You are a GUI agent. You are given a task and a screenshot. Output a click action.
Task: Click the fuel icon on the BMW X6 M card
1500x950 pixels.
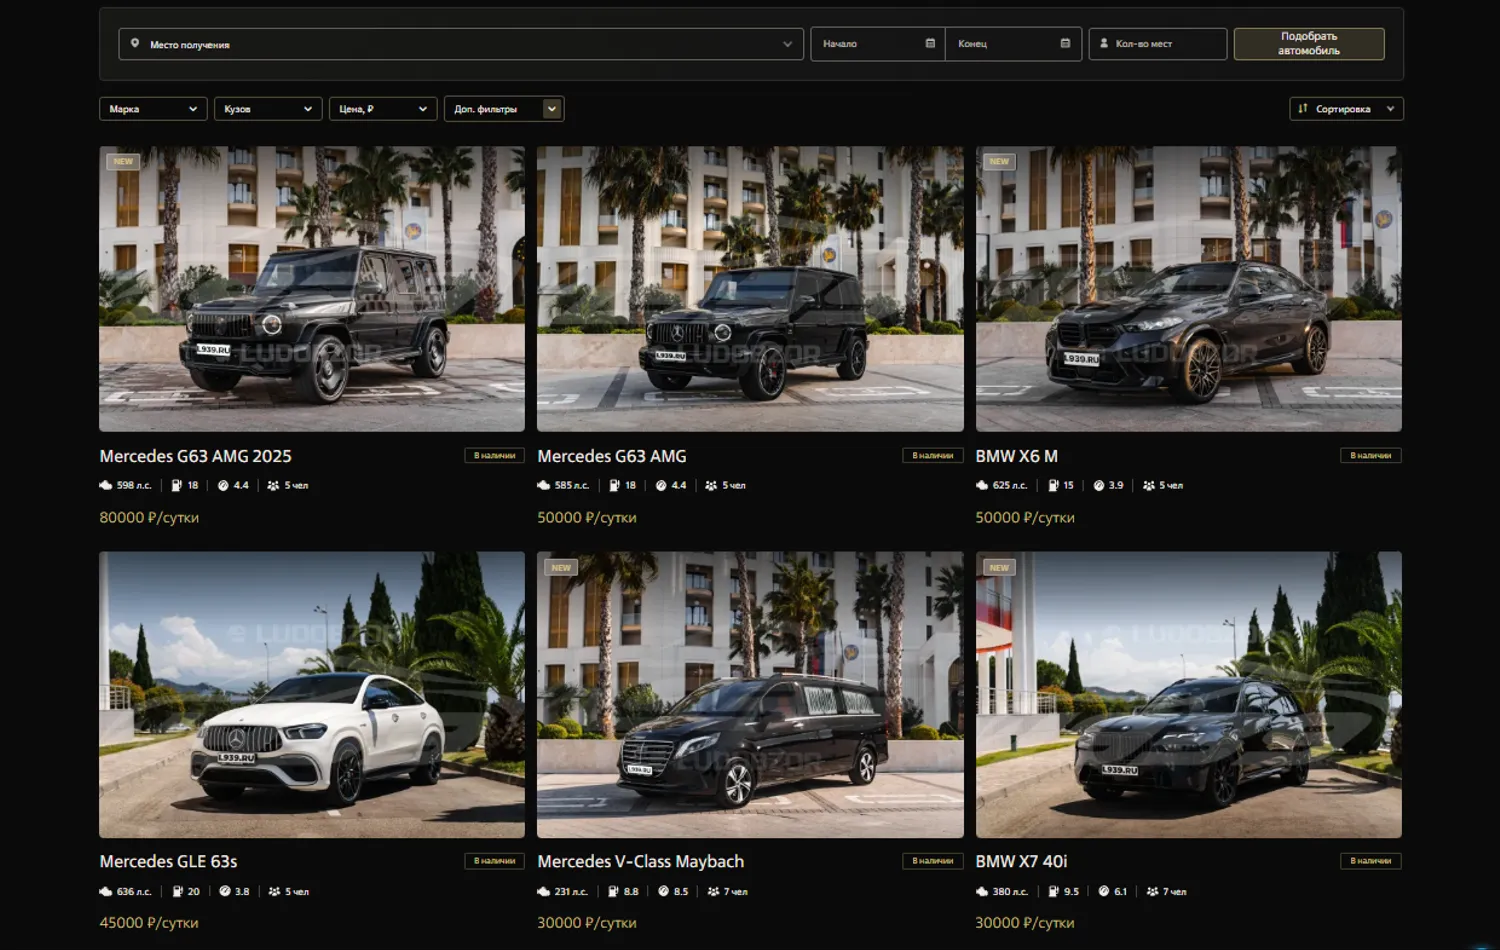[x=1053, y=486]
